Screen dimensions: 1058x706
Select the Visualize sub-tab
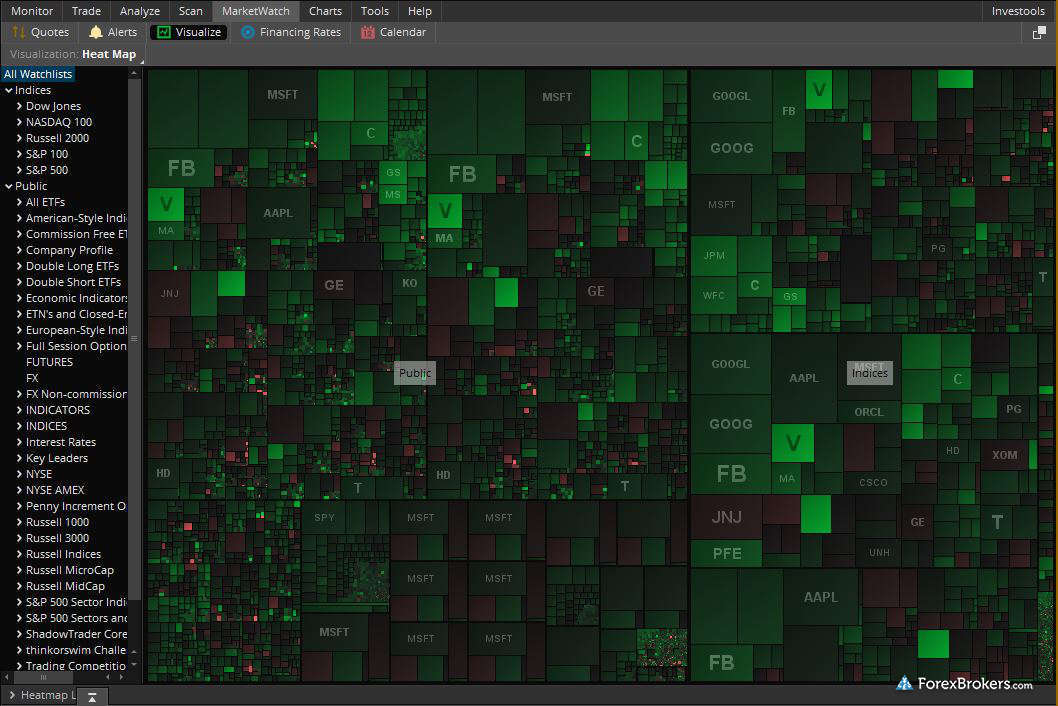(x=189, y=32)
